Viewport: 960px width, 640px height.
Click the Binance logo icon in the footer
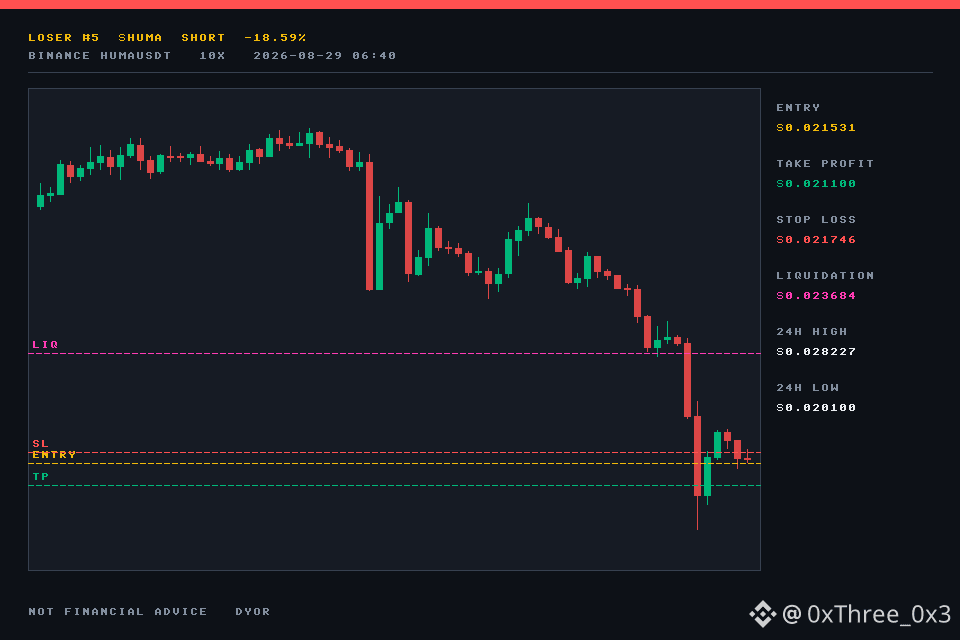763,614
